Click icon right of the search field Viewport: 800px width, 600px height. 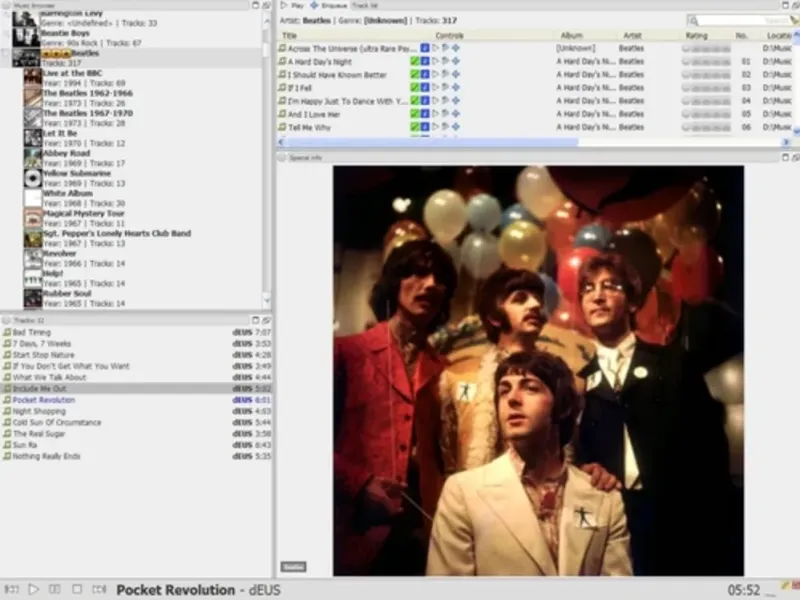pyautogui.click(x=795, y=20)
